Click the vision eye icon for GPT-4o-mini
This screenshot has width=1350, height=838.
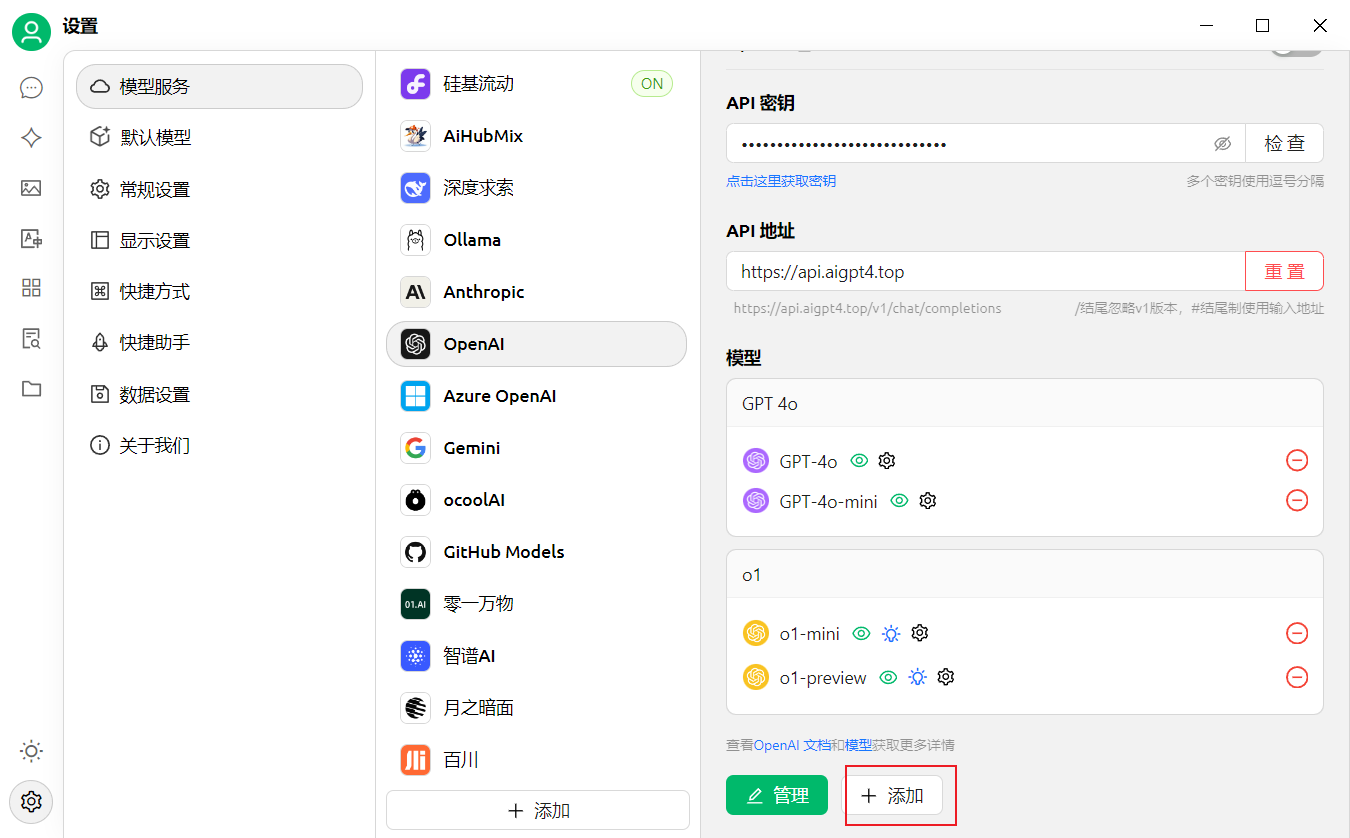(899, 501)
